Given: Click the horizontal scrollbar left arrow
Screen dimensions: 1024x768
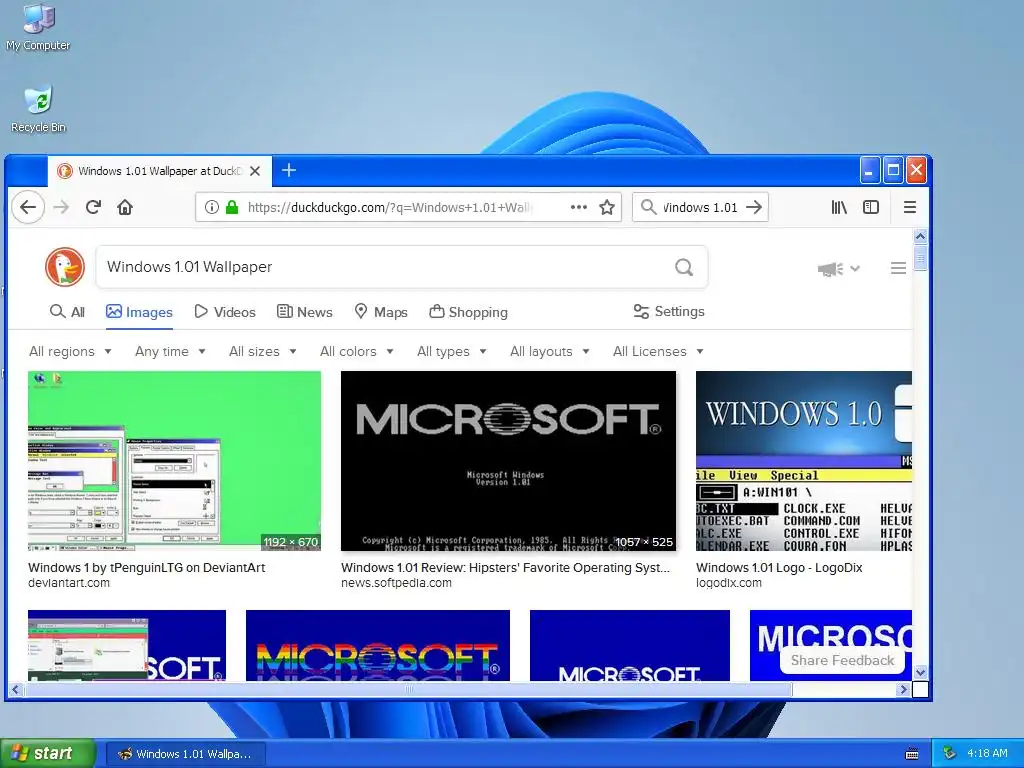Looking at the screenshot, I should pos(16,689).
